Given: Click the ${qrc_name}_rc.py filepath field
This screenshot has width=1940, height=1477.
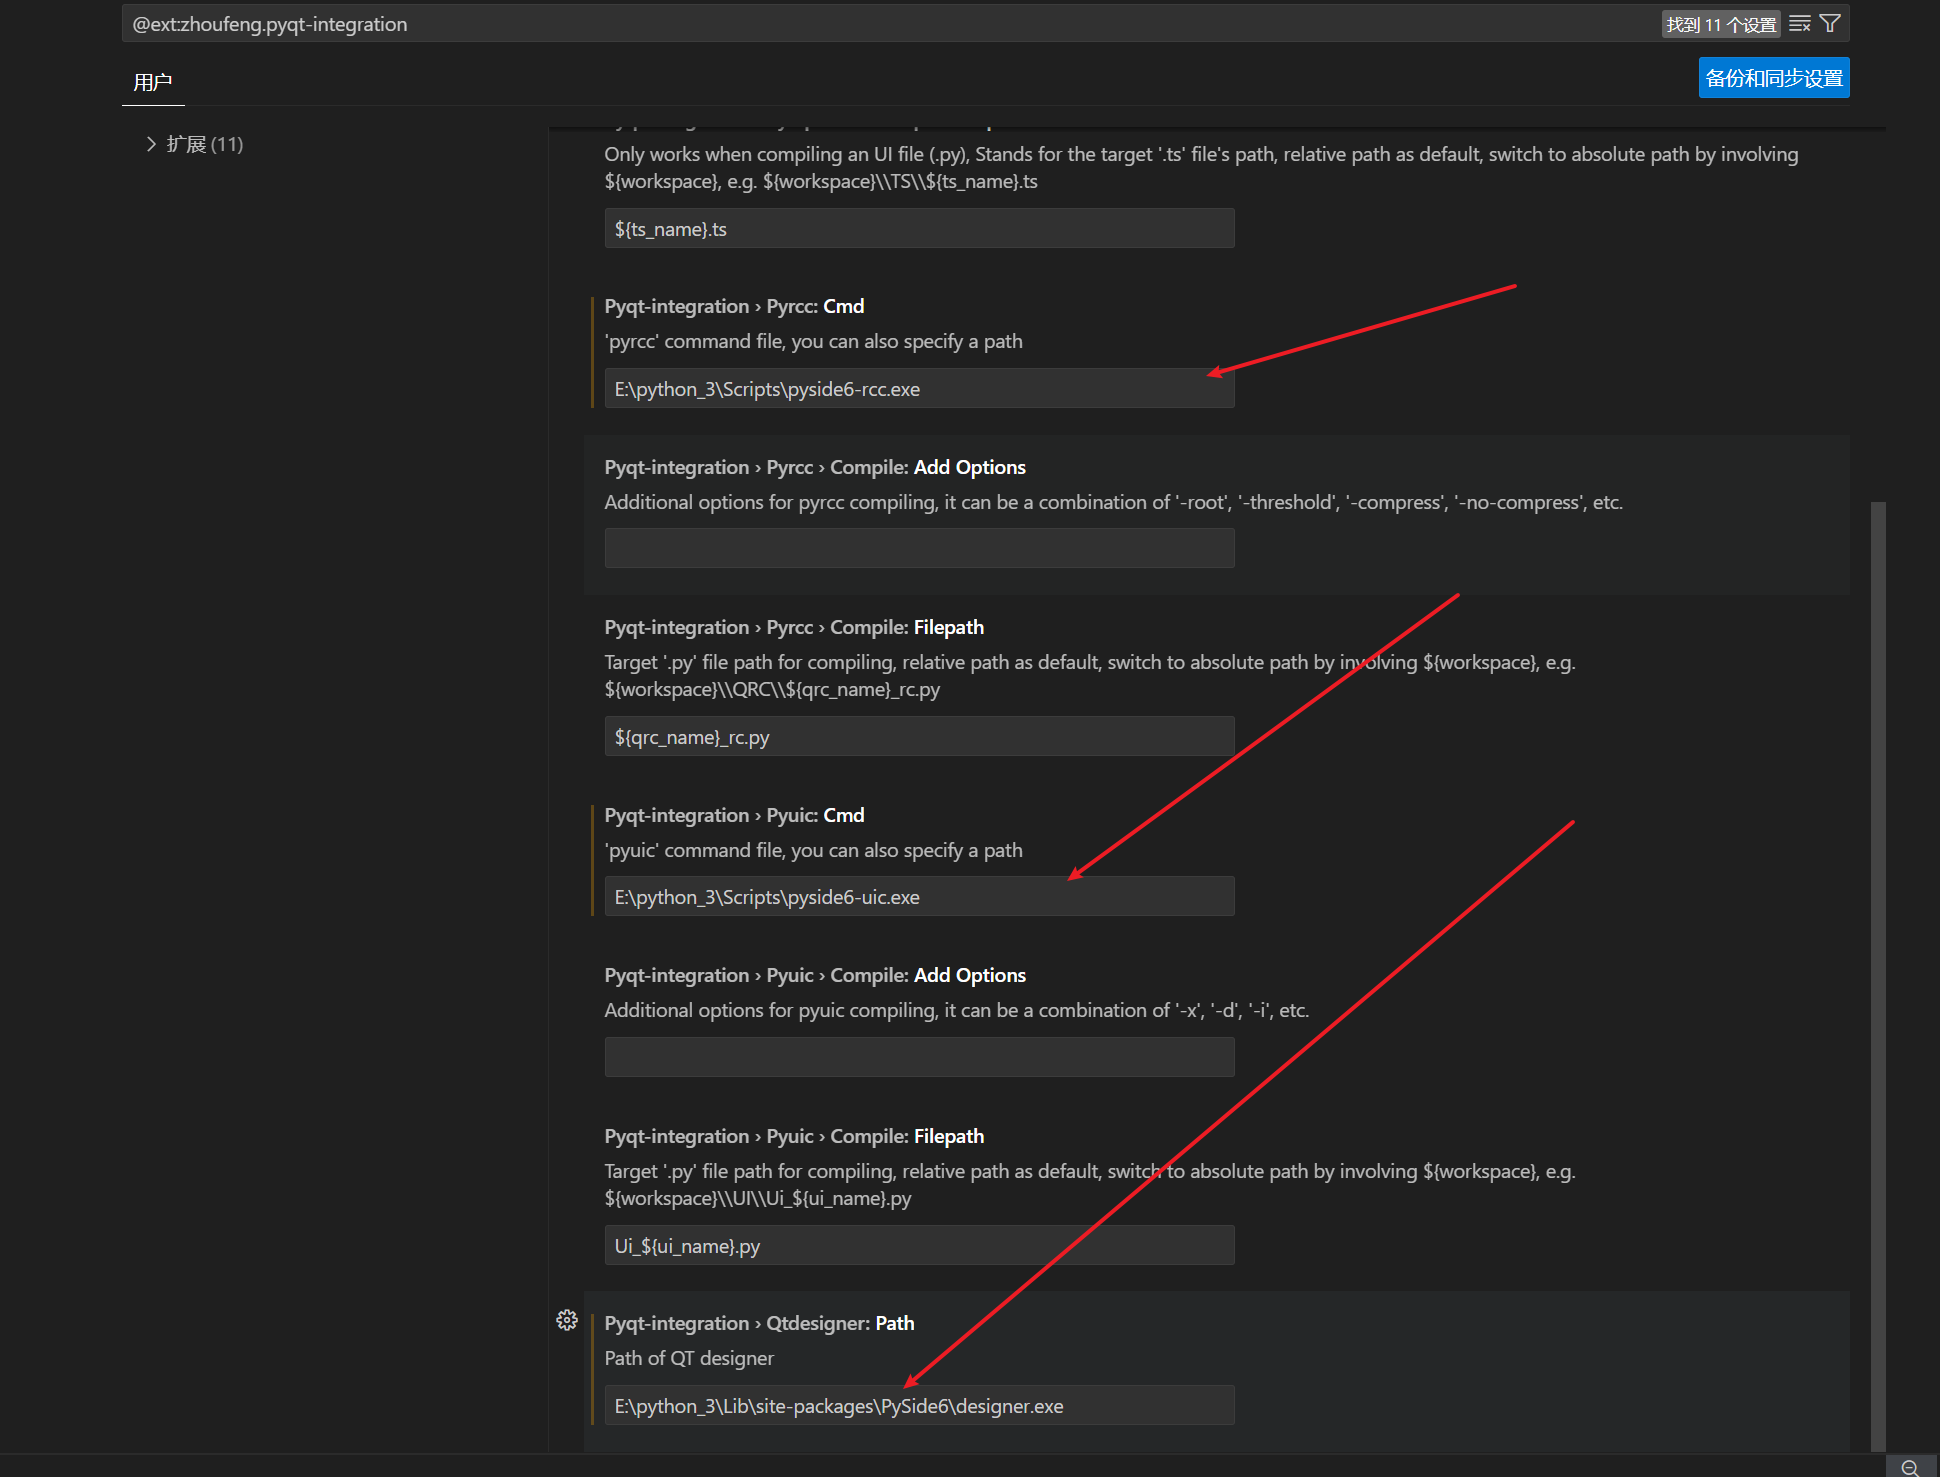Looking at the screenshot, I should [x=918, y=737].
